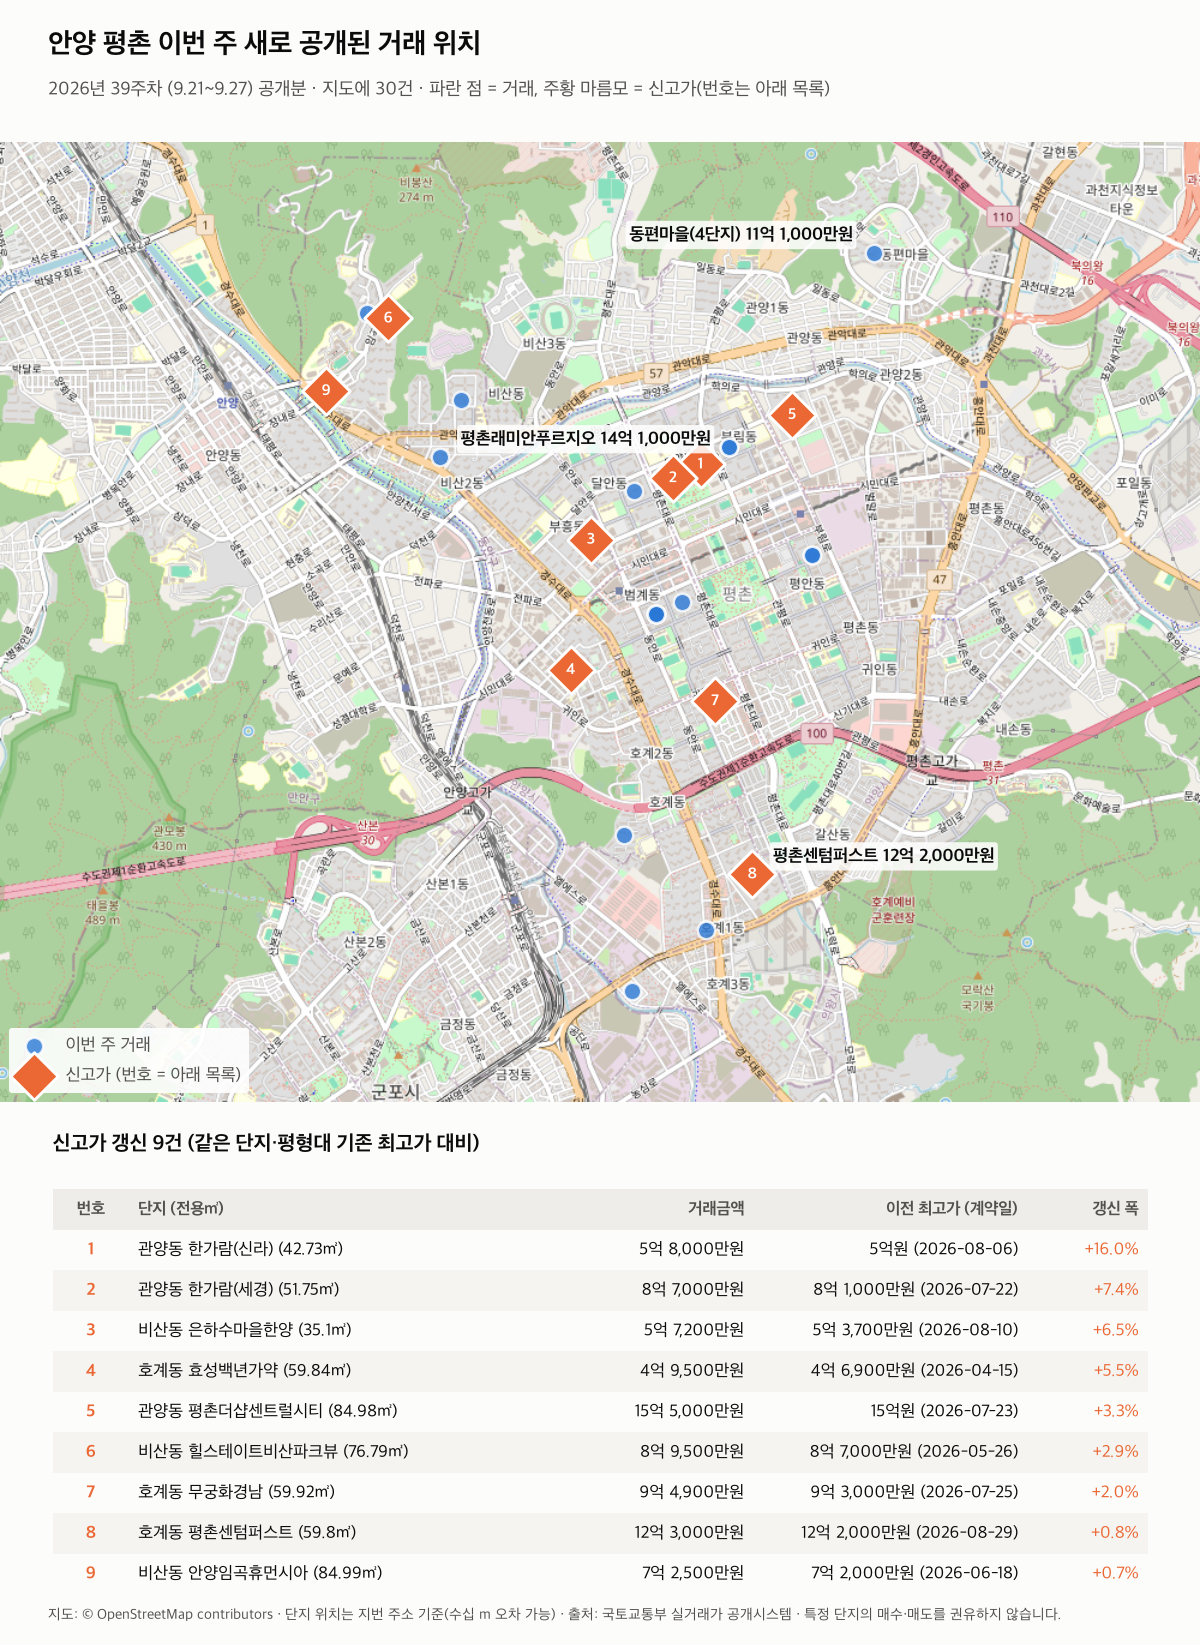Screen dimensions: 1200x1645
Task: Click the blue dot icon in the legend
Action: pyautogui.click(x=35, y=1046)
